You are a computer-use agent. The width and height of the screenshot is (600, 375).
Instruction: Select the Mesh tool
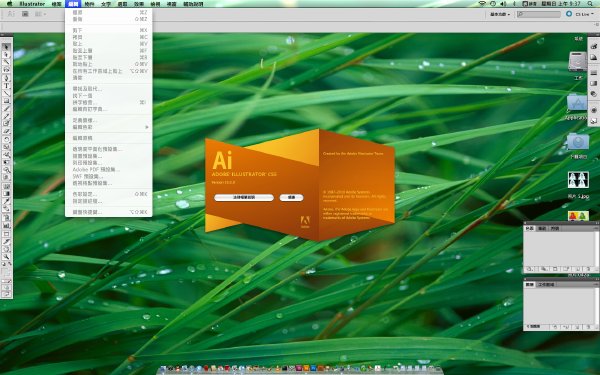click(6, 186)
